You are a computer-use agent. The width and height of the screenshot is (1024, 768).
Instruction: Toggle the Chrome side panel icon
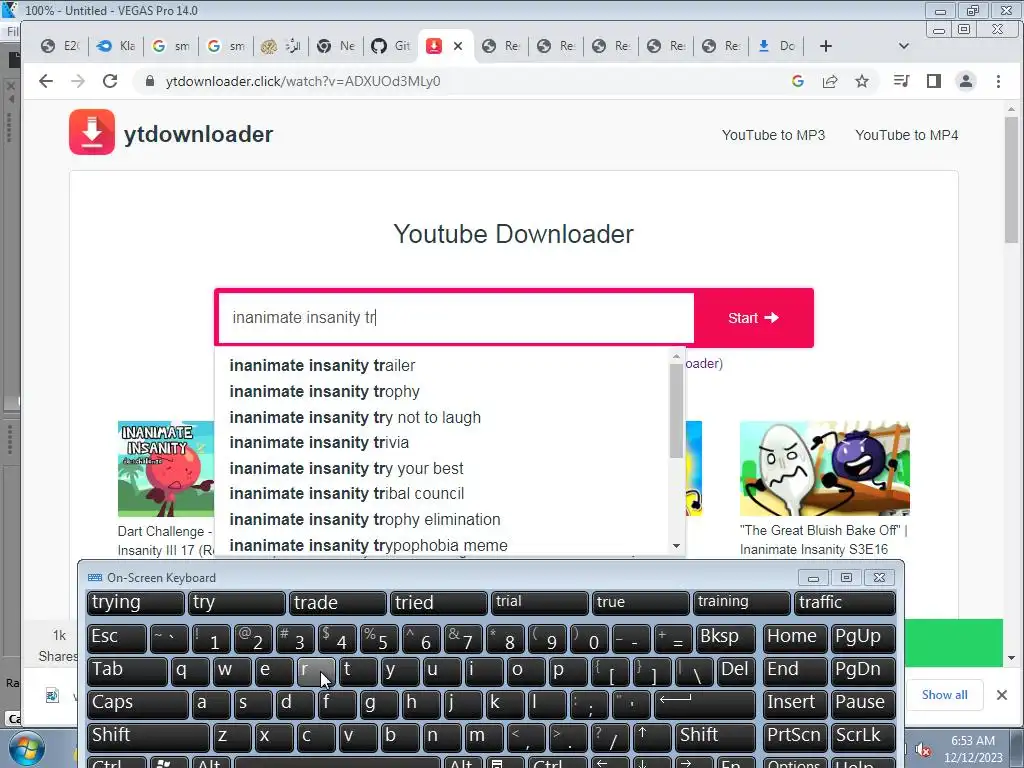pyautogui.click(x=934, y=81)
